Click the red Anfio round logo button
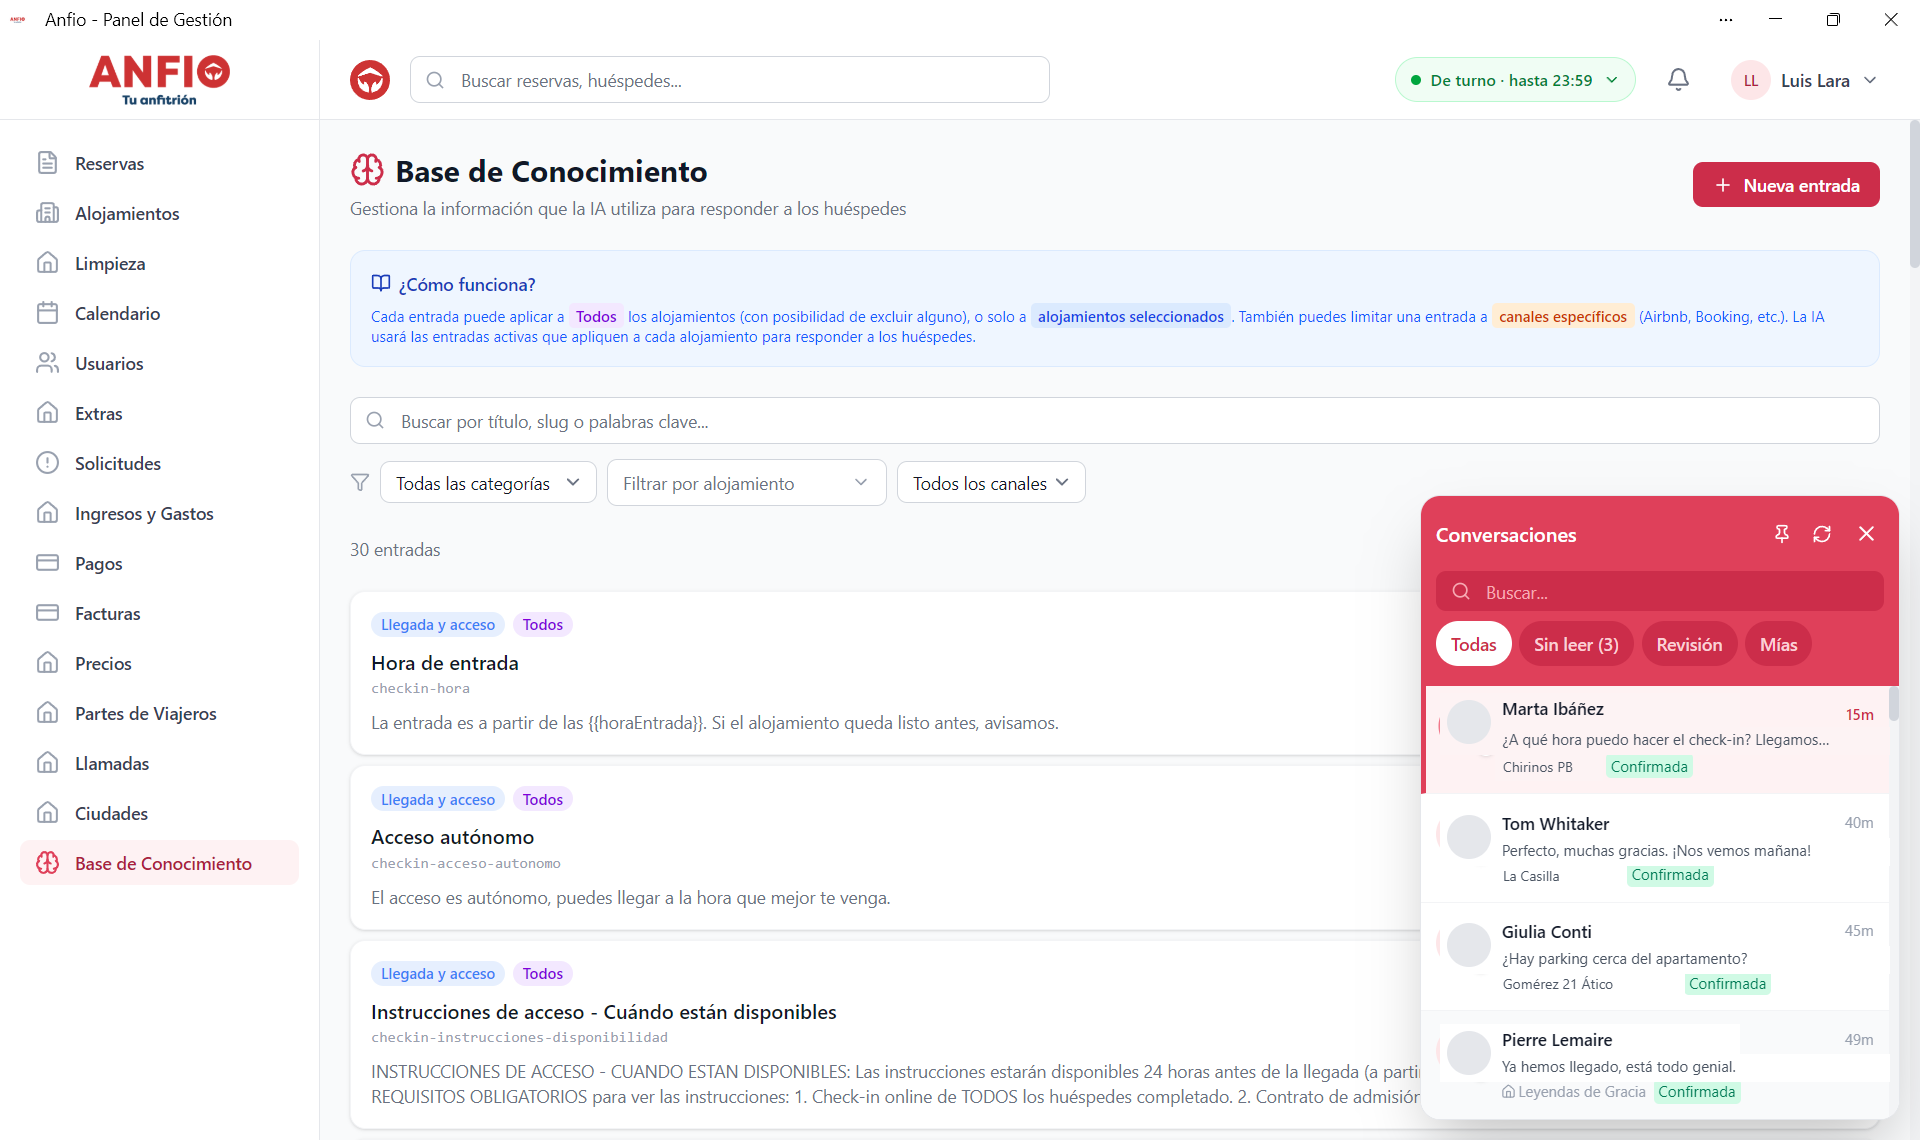The width and height of the screenshot is (1920, 1140). pos(370,80)
